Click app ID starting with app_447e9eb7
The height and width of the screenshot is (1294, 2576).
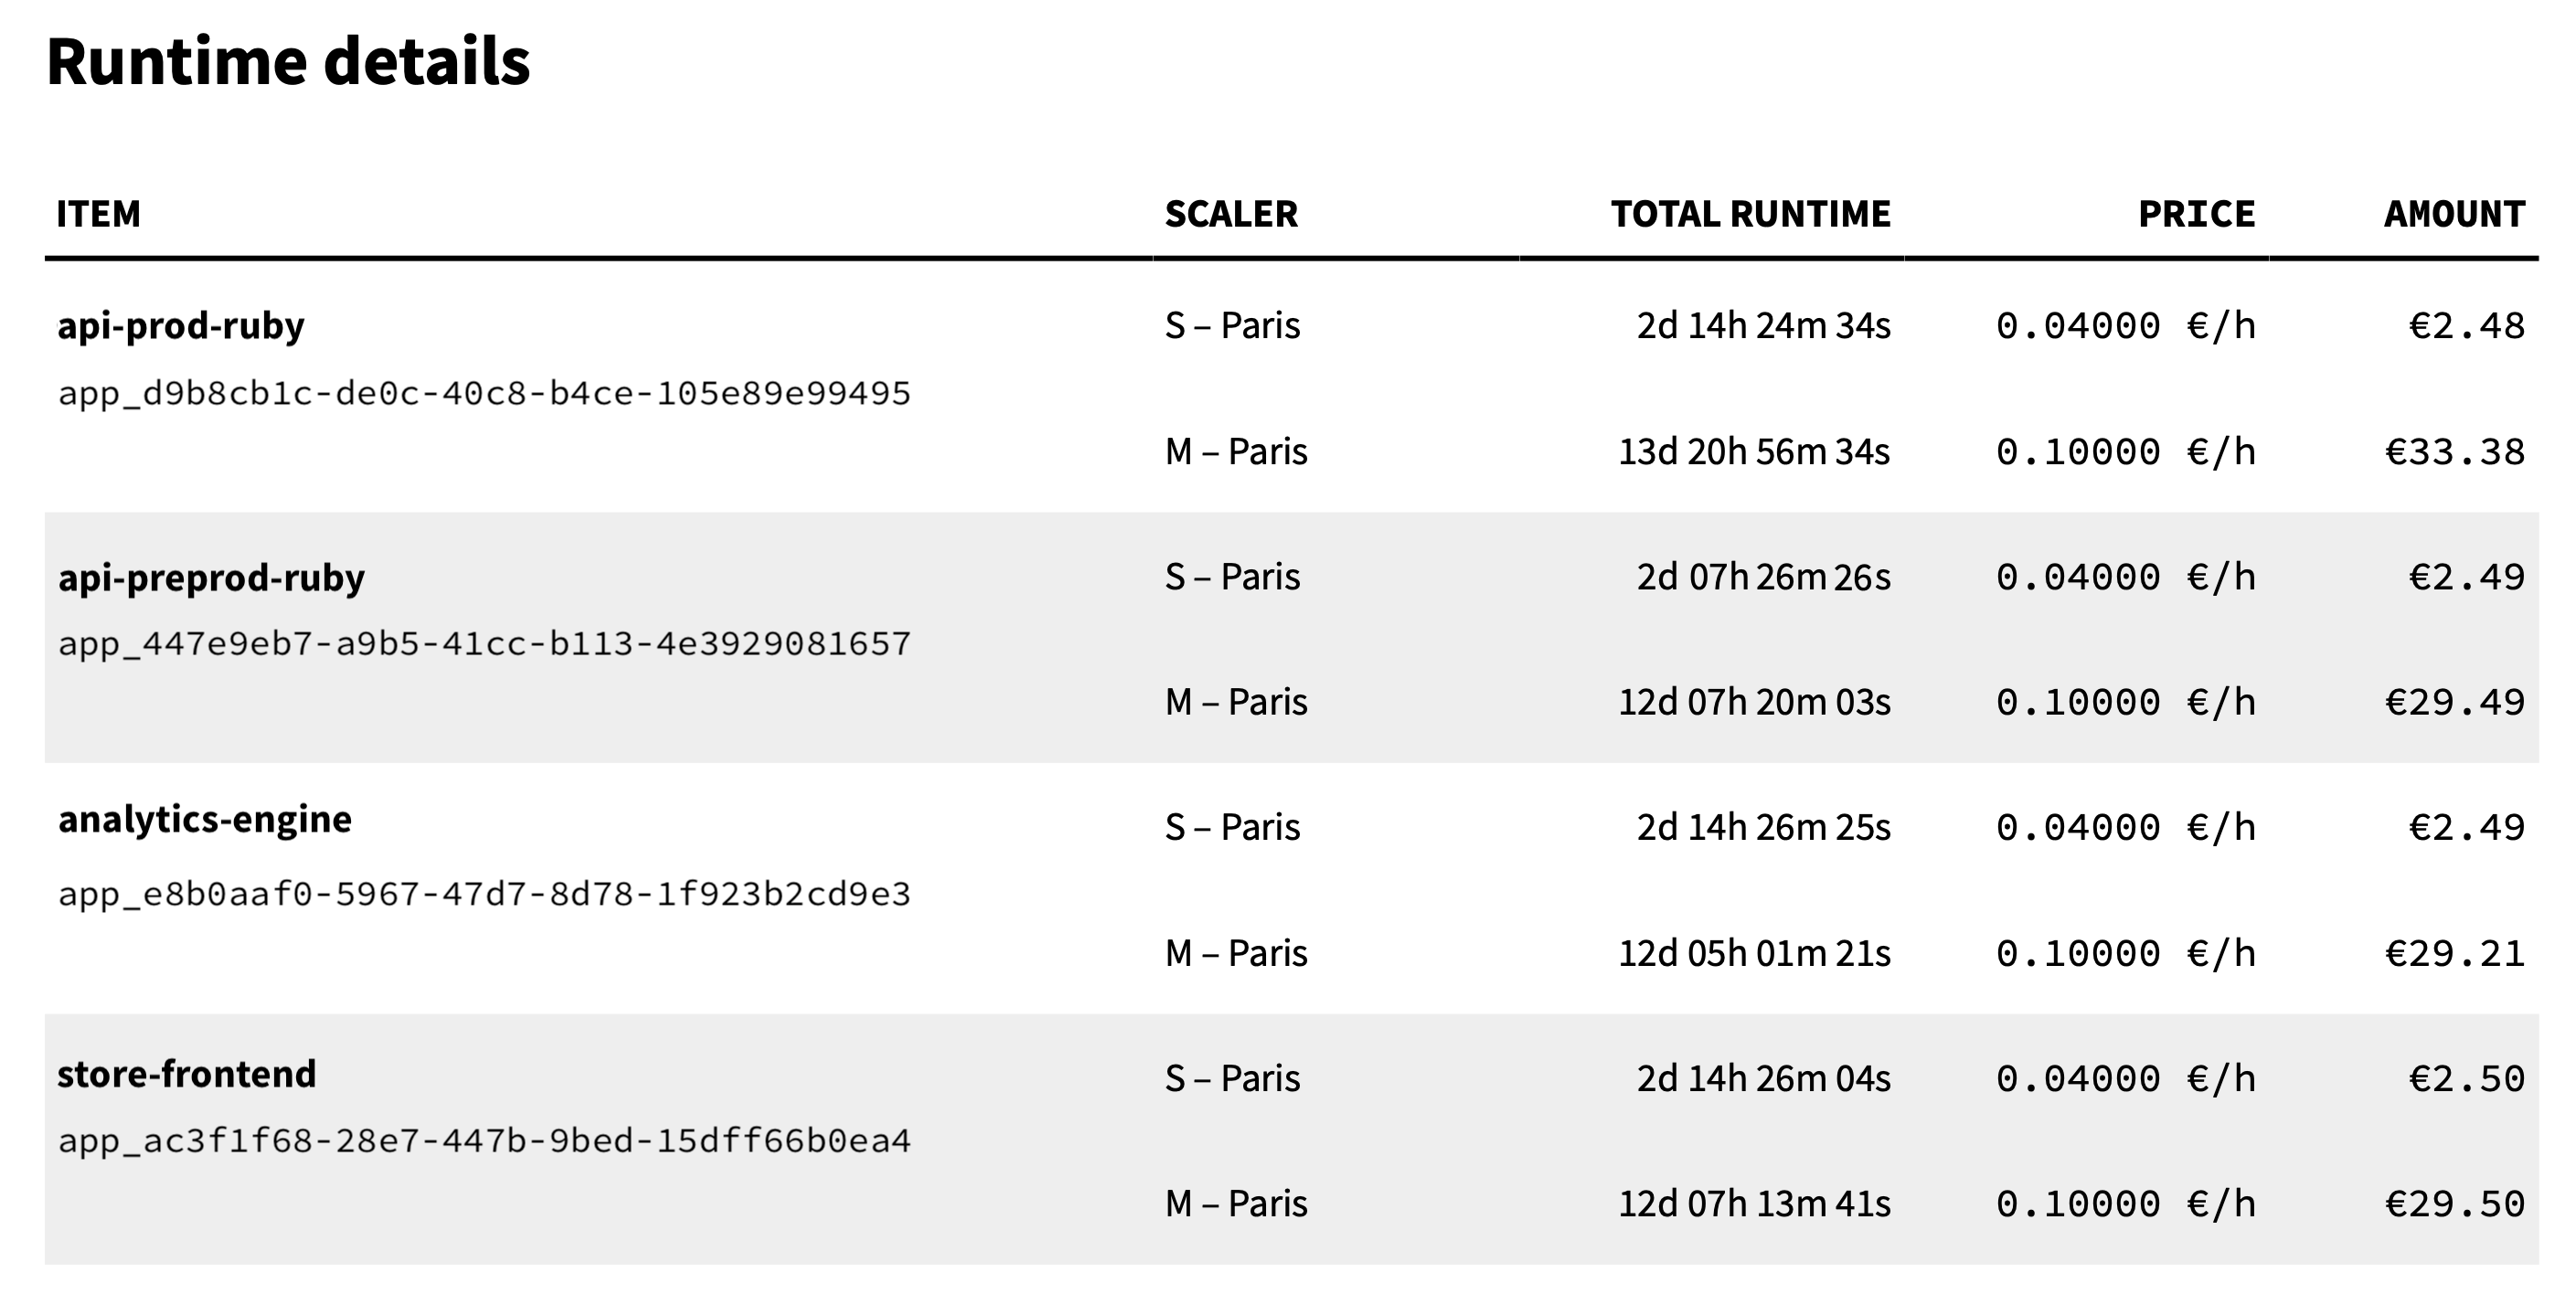(x=484, y=644)
